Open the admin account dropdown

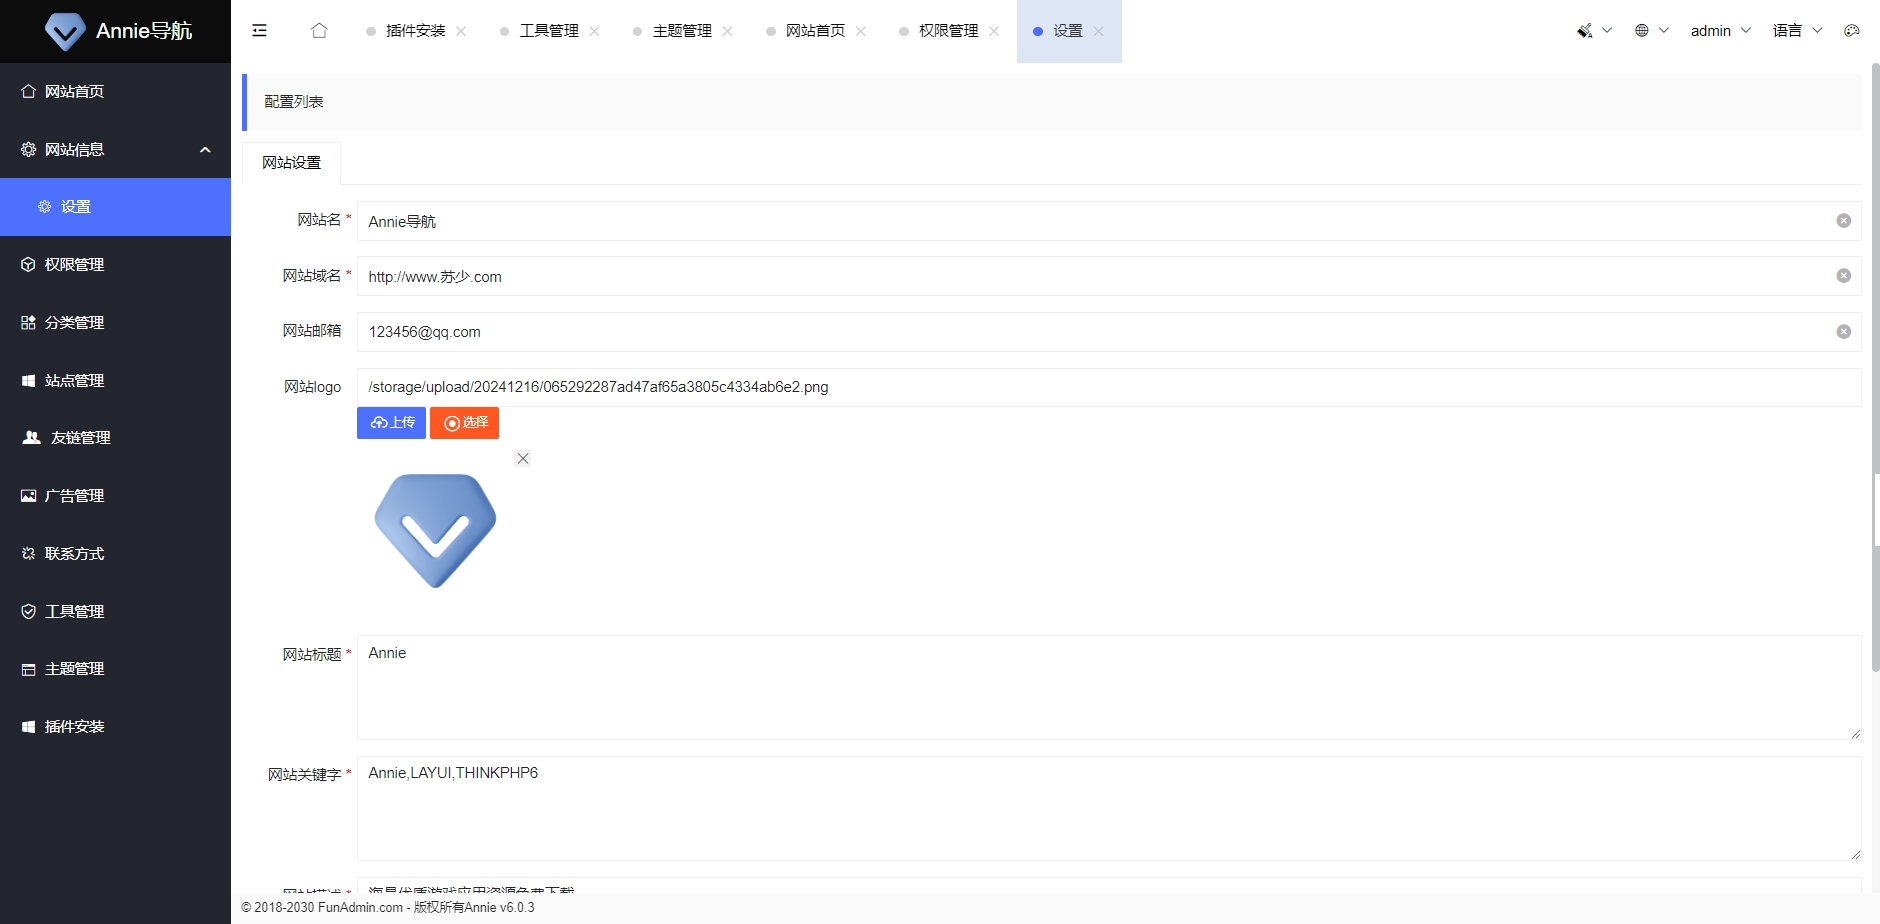[1718, 30]
